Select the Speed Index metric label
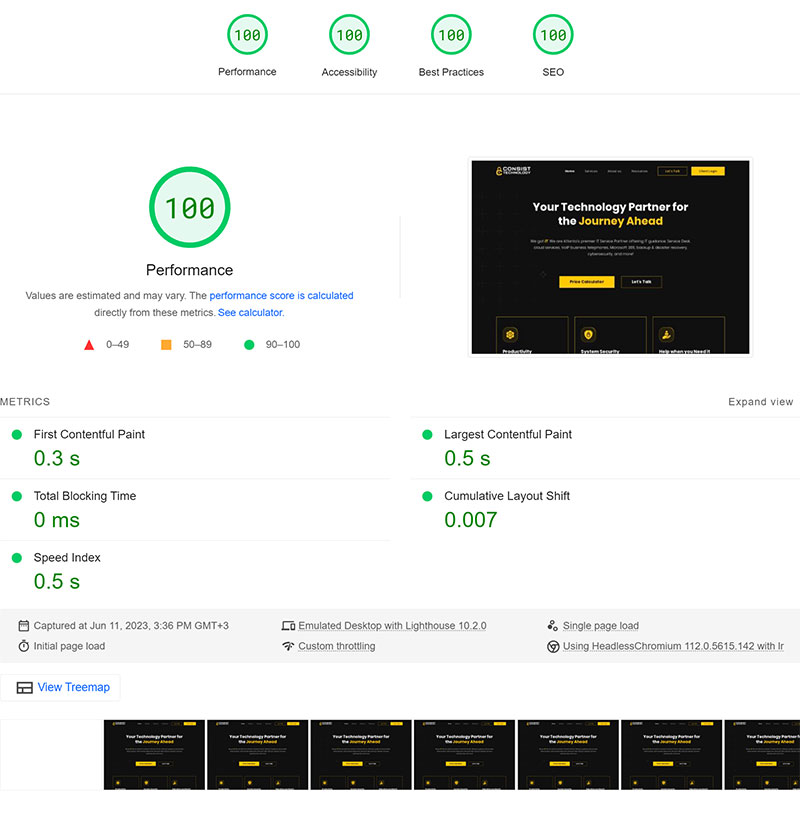This screenshot has width=800, height=830. click(x=67, y=557)
